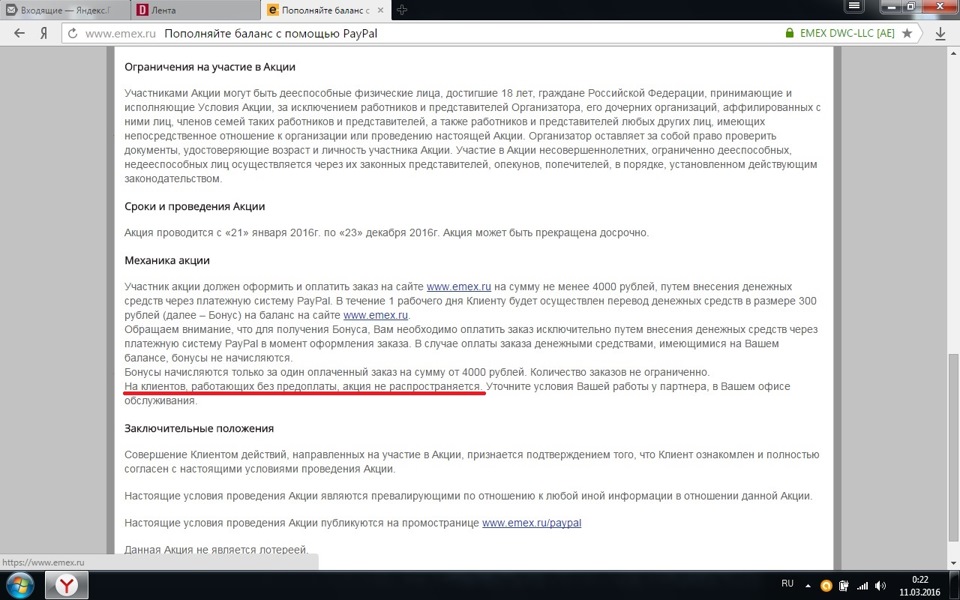Expand hidden tray icons arrow
This screenshot has height=600, width=960.
pyautogui.click(x=806, y=585)
